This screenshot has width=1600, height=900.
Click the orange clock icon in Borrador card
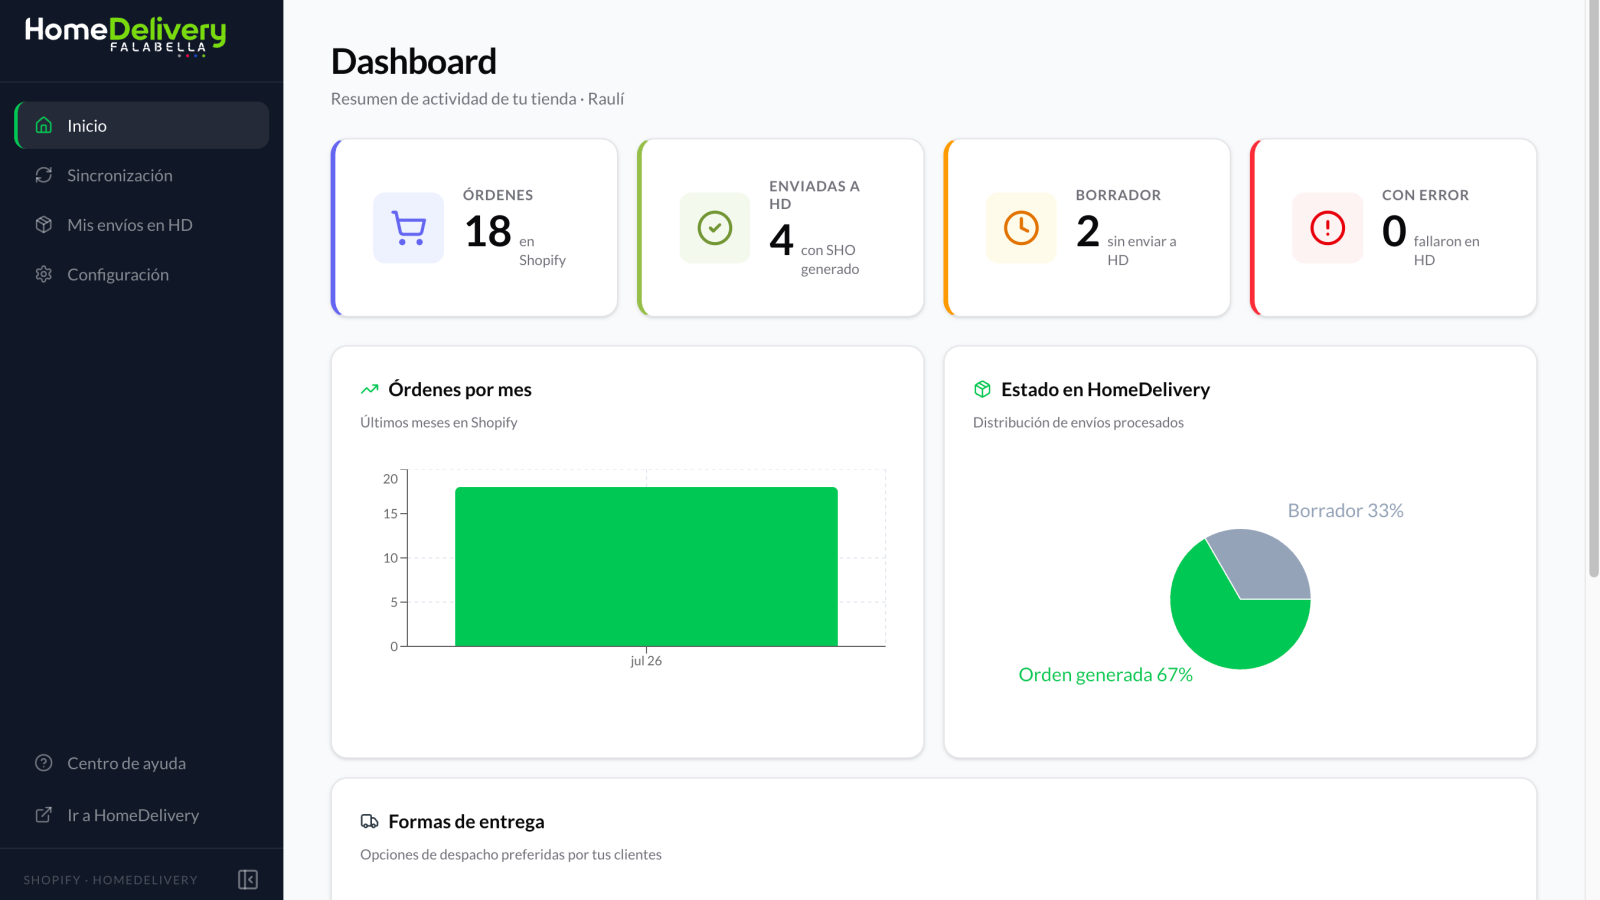click(x=1021, y=228)
